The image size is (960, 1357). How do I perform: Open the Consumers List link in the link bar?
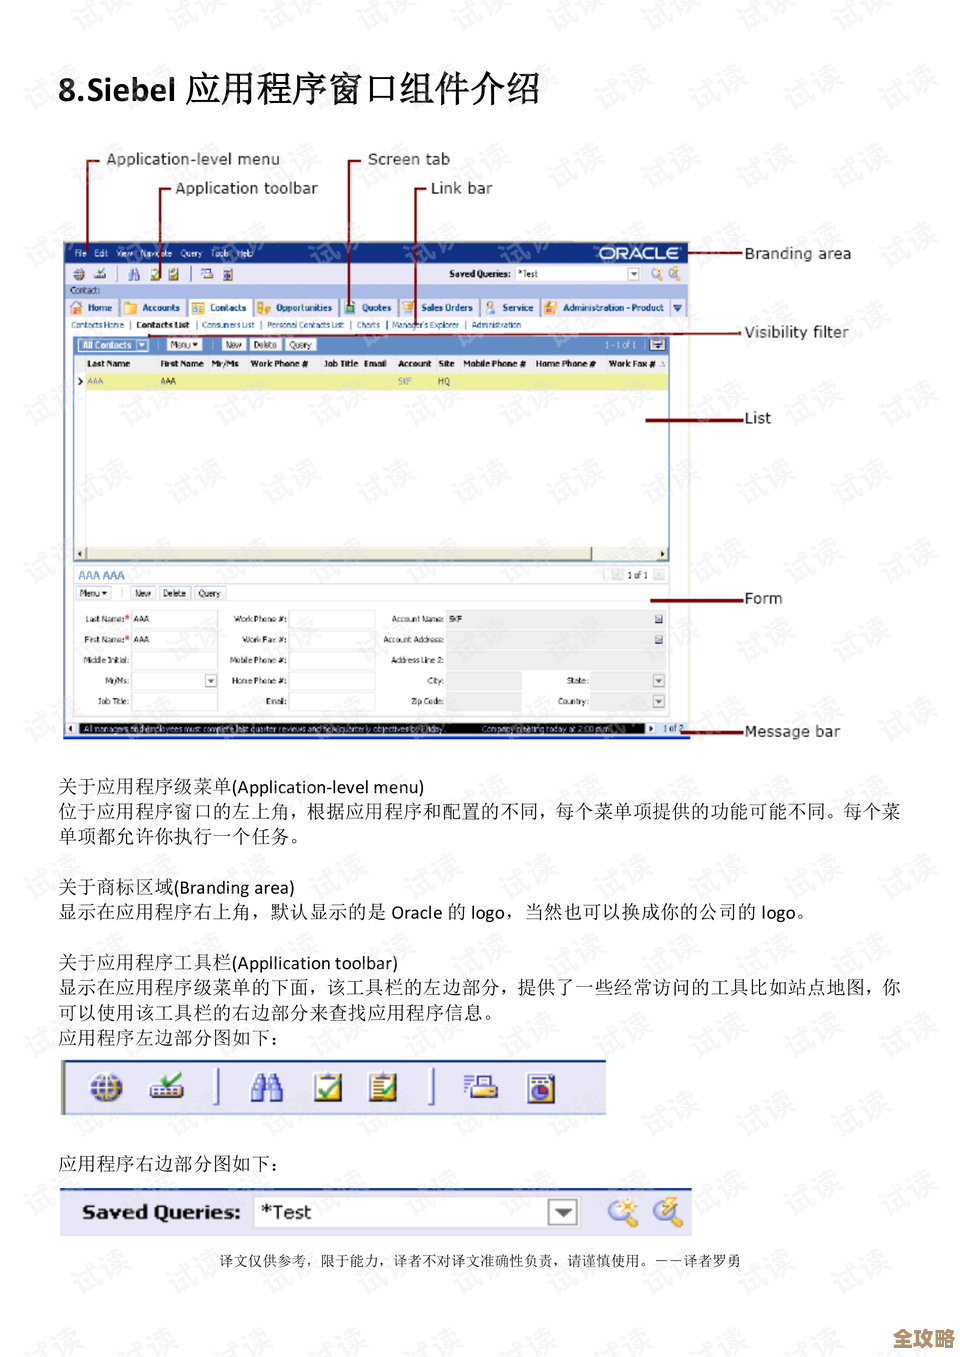[x=228, y=325]
